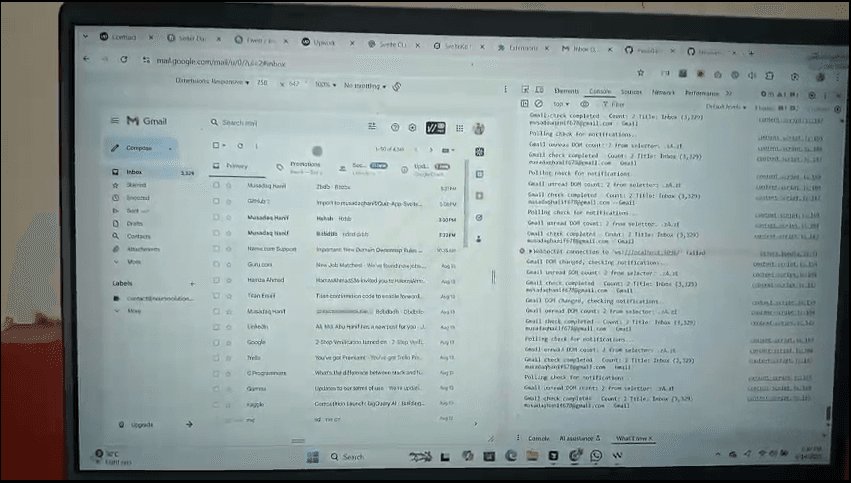This screenshot has width=851, height=483.
Task: Bookmark this page with star icon
Action: (640, 72)
